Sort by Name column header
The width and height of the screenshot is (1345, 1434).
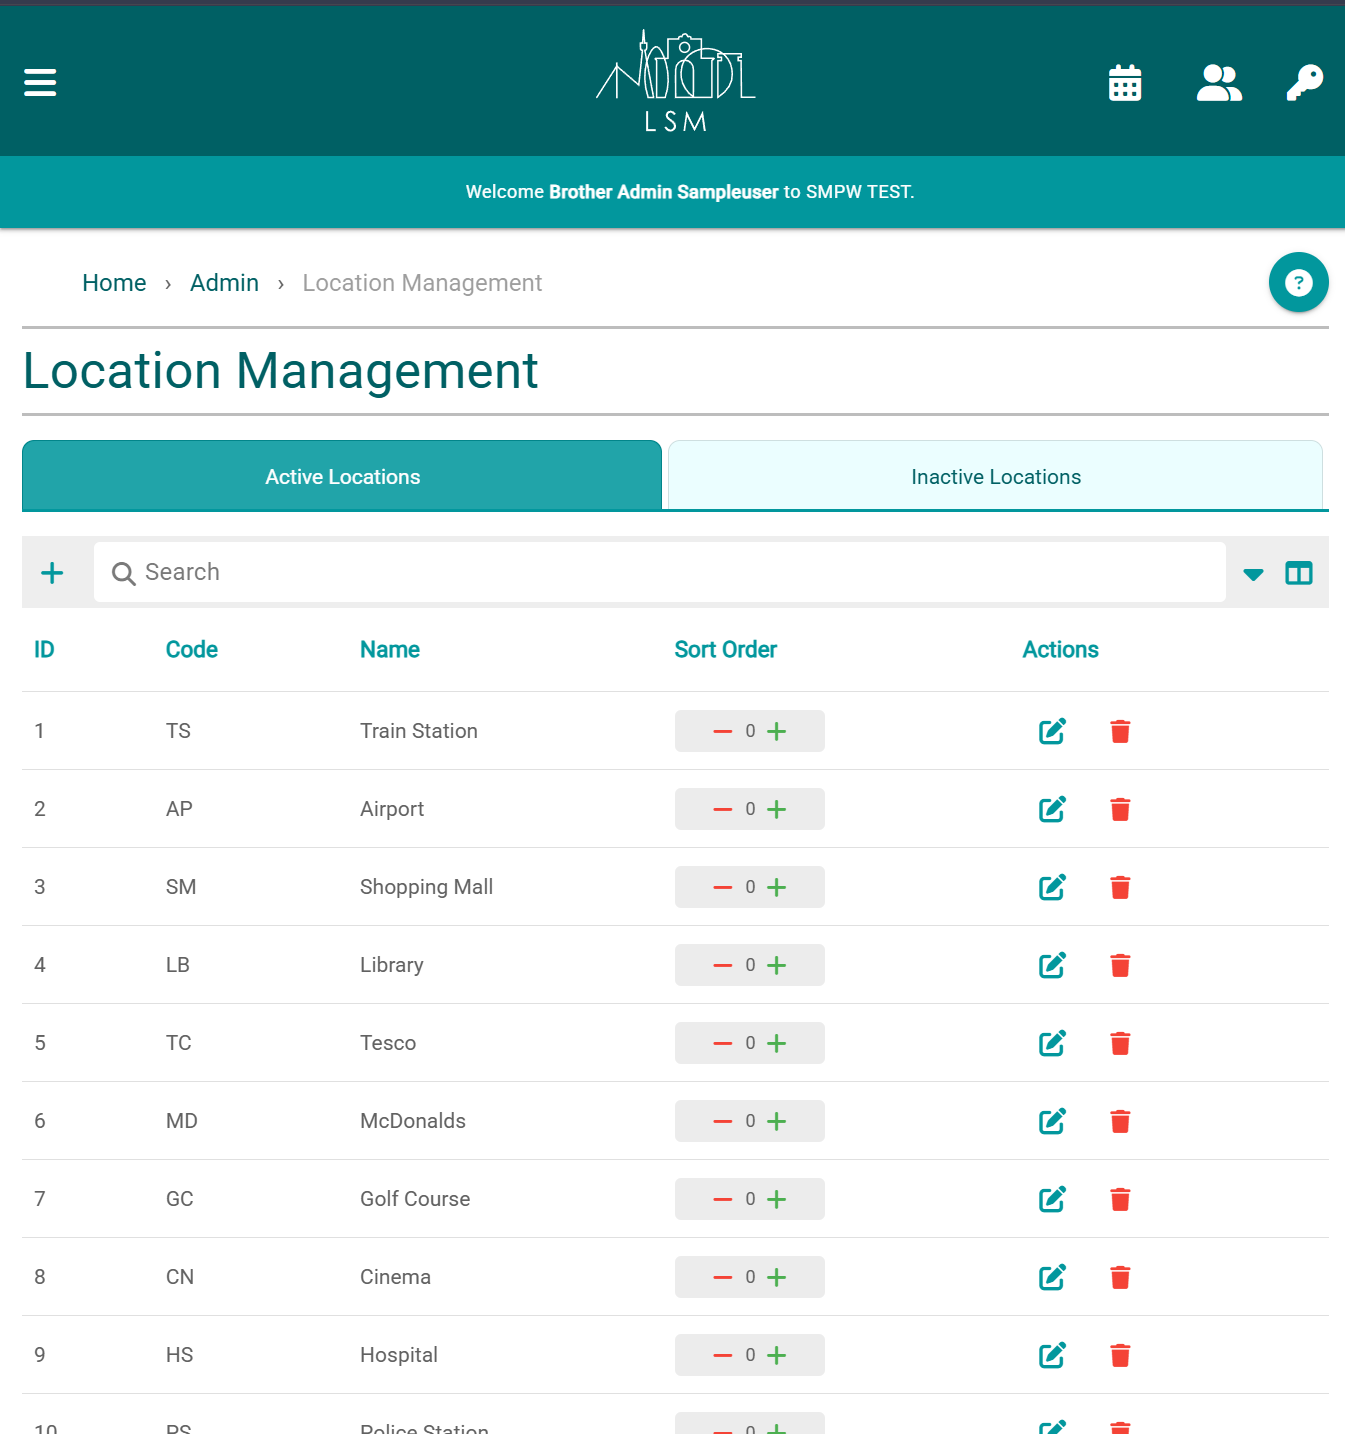389,650
